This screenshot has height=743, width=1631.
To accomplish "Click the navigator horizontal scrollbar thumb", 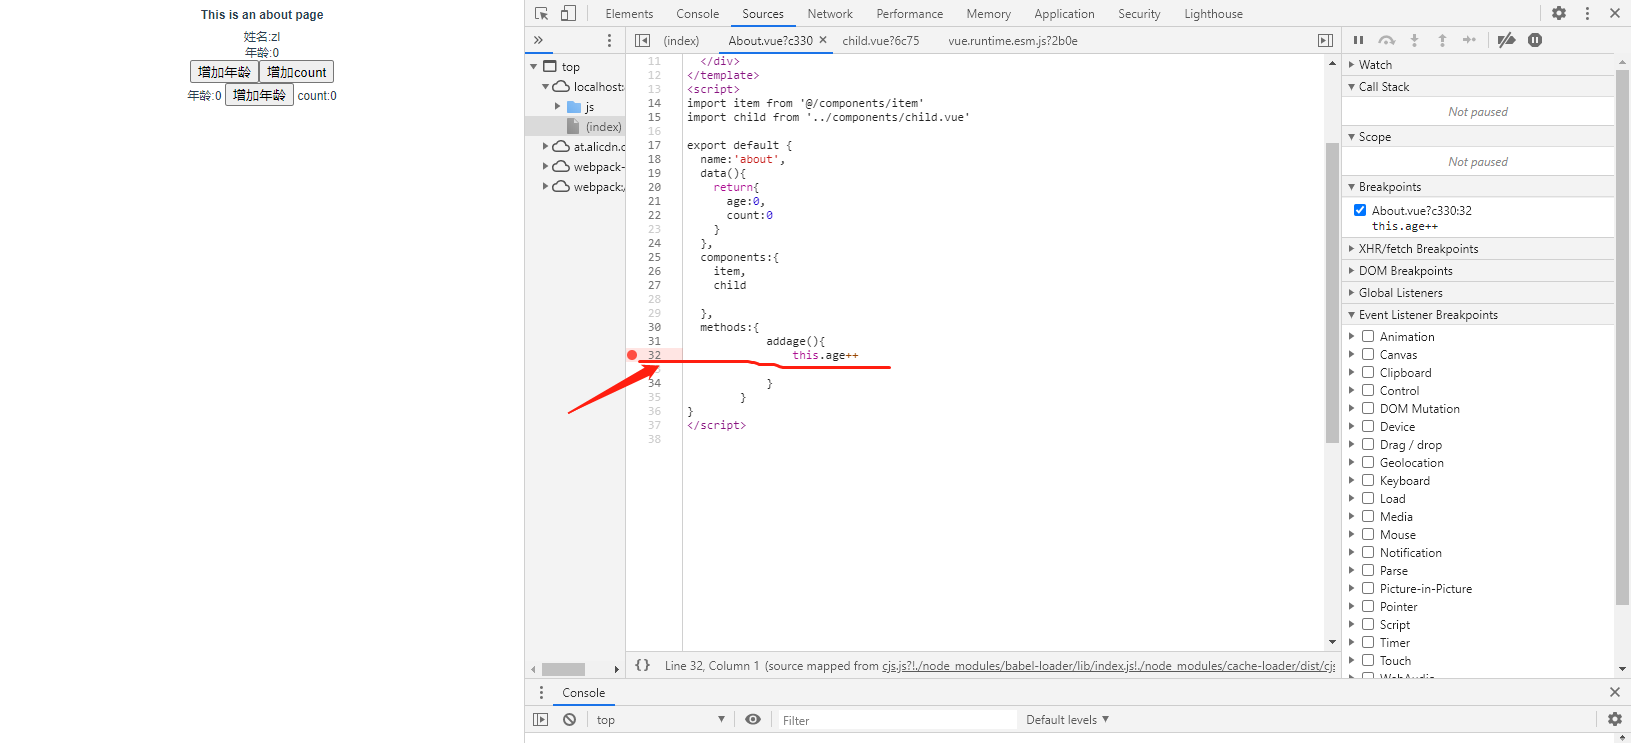I will [563, 669].
